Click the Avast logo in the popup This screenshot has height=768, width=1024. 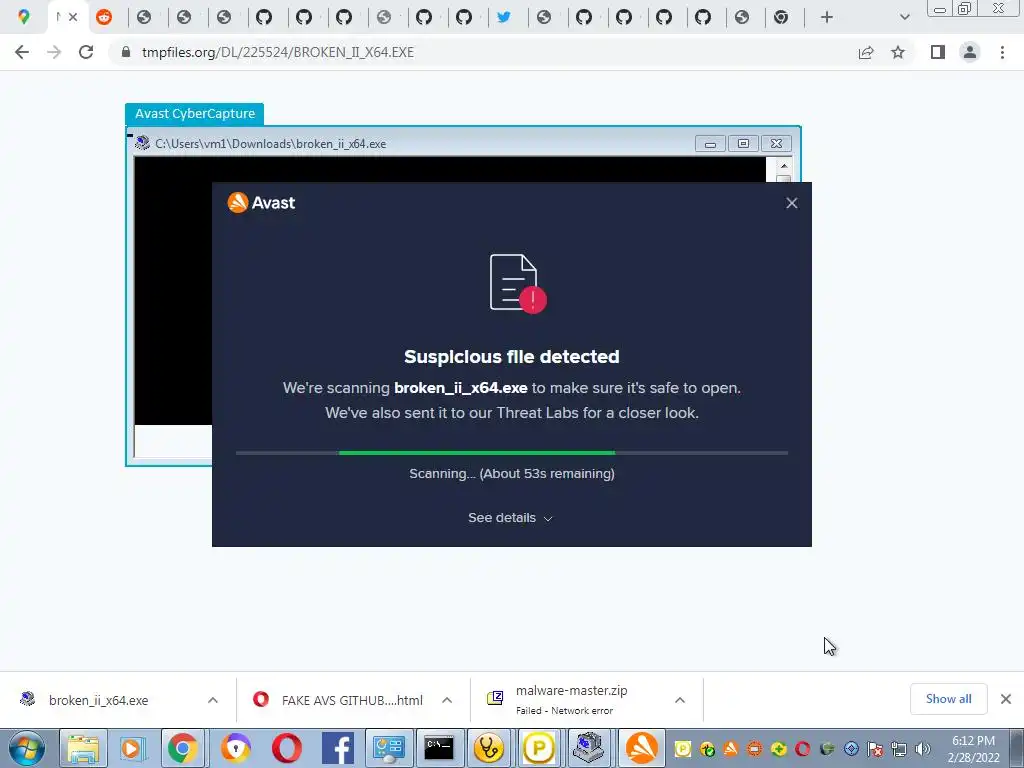(x=261, y=202)
